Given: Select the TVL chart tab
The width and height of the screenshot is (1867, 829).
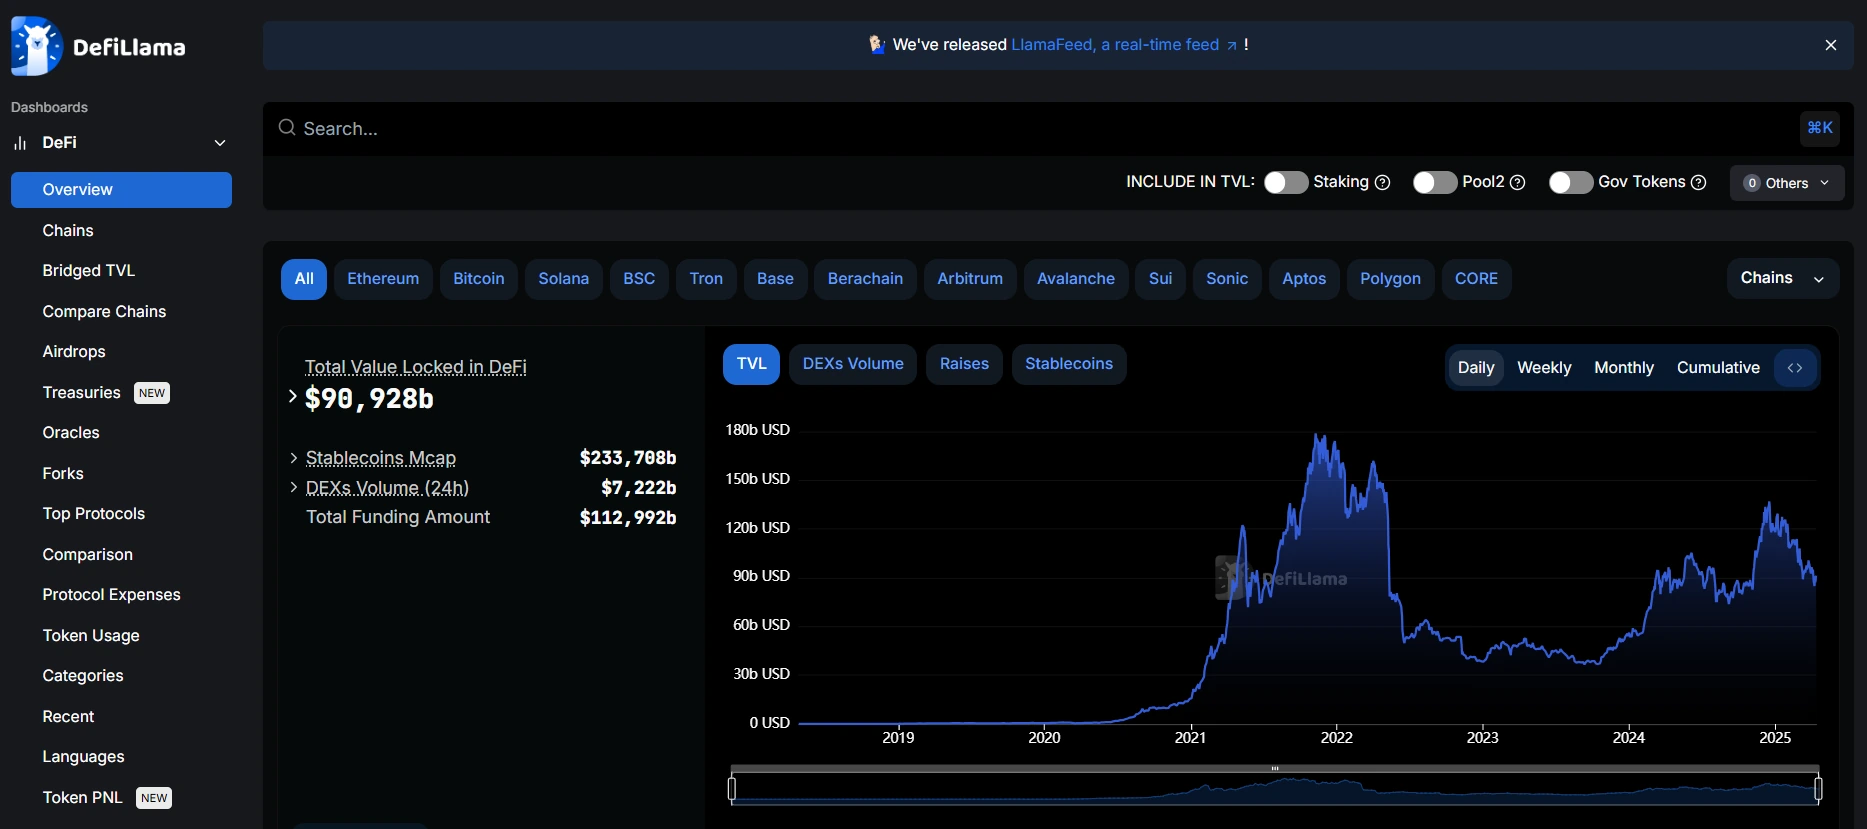Looking at the screenshot, I should (x=752, y=364).
